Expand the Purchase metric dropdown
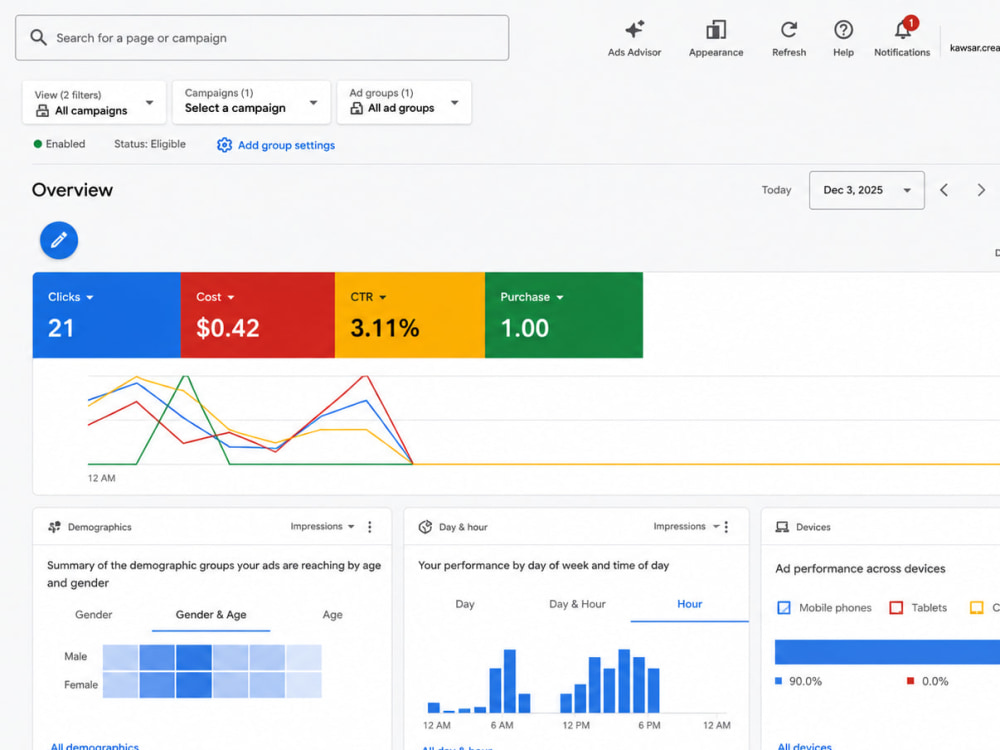 pos(560,297)
